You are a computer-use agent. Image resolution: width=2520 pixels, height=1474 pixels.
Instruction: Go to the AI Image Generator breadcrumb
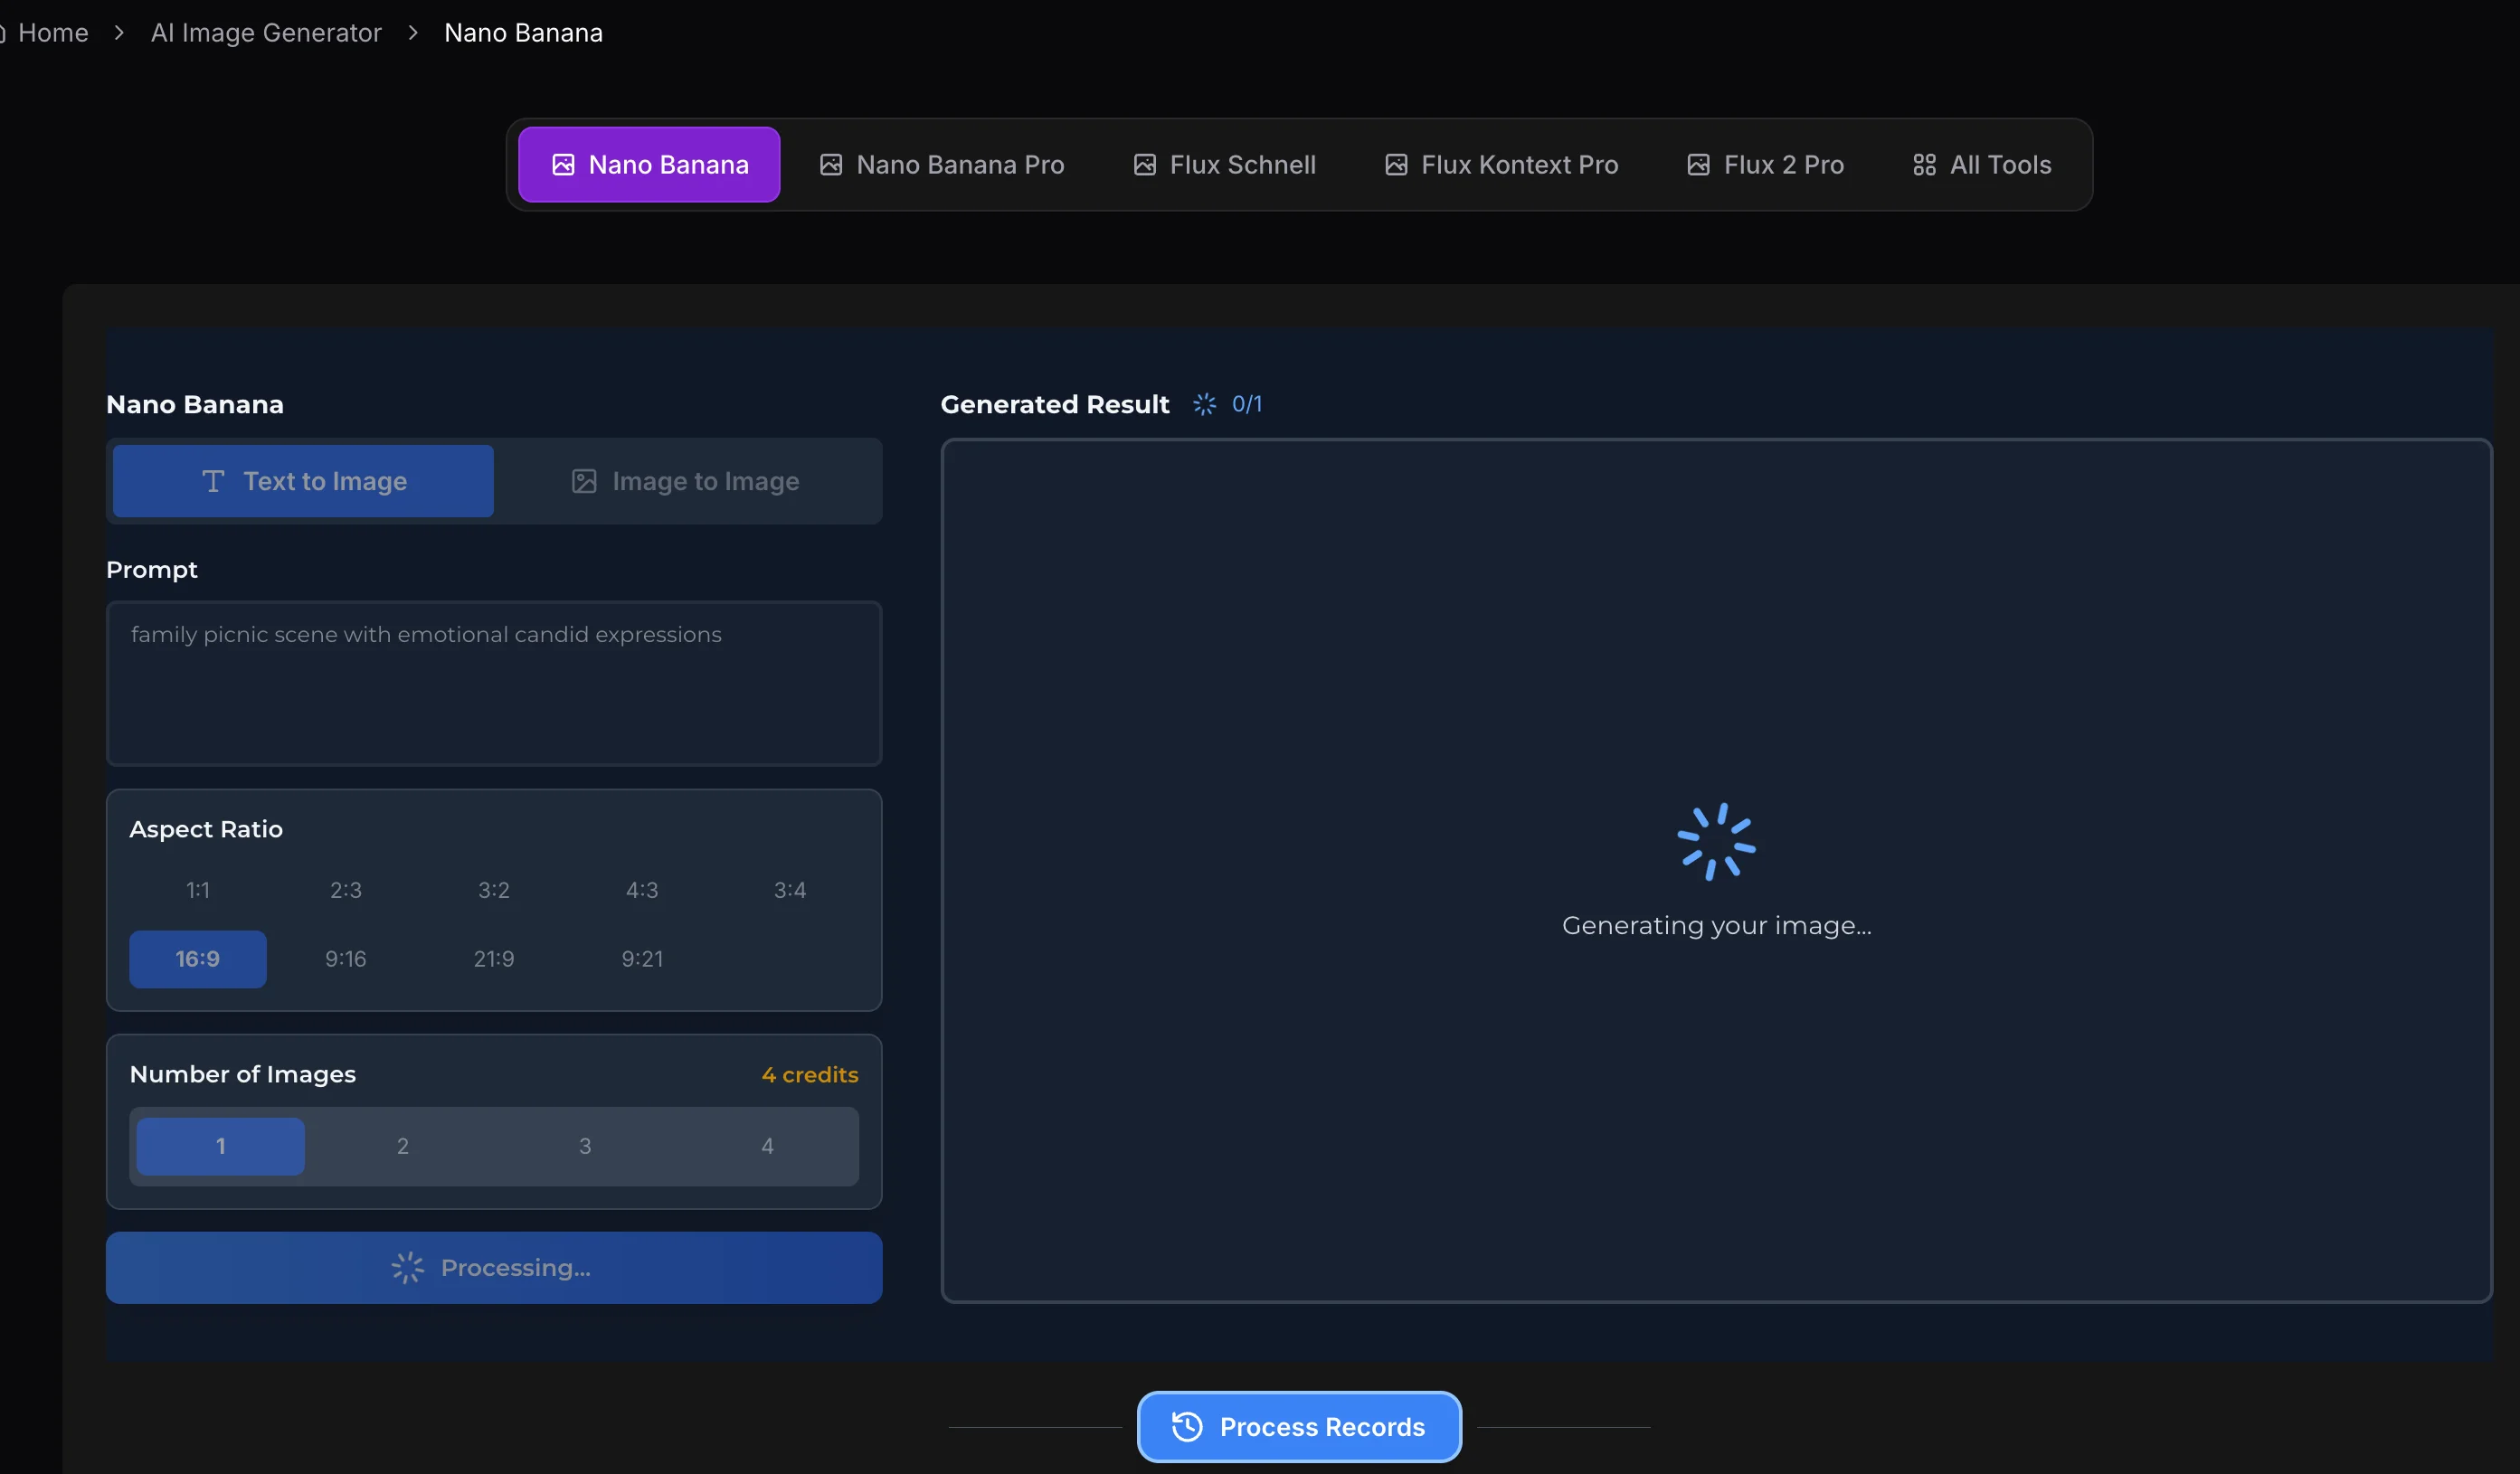266,33
